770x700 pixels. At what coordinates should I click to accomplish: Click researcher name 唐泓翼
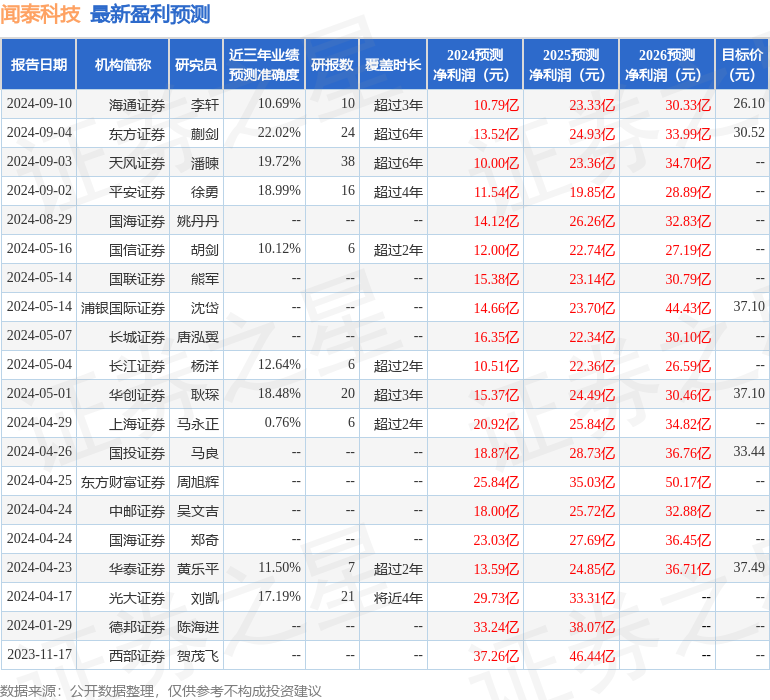pyautogui.click(x=198, y=337)
